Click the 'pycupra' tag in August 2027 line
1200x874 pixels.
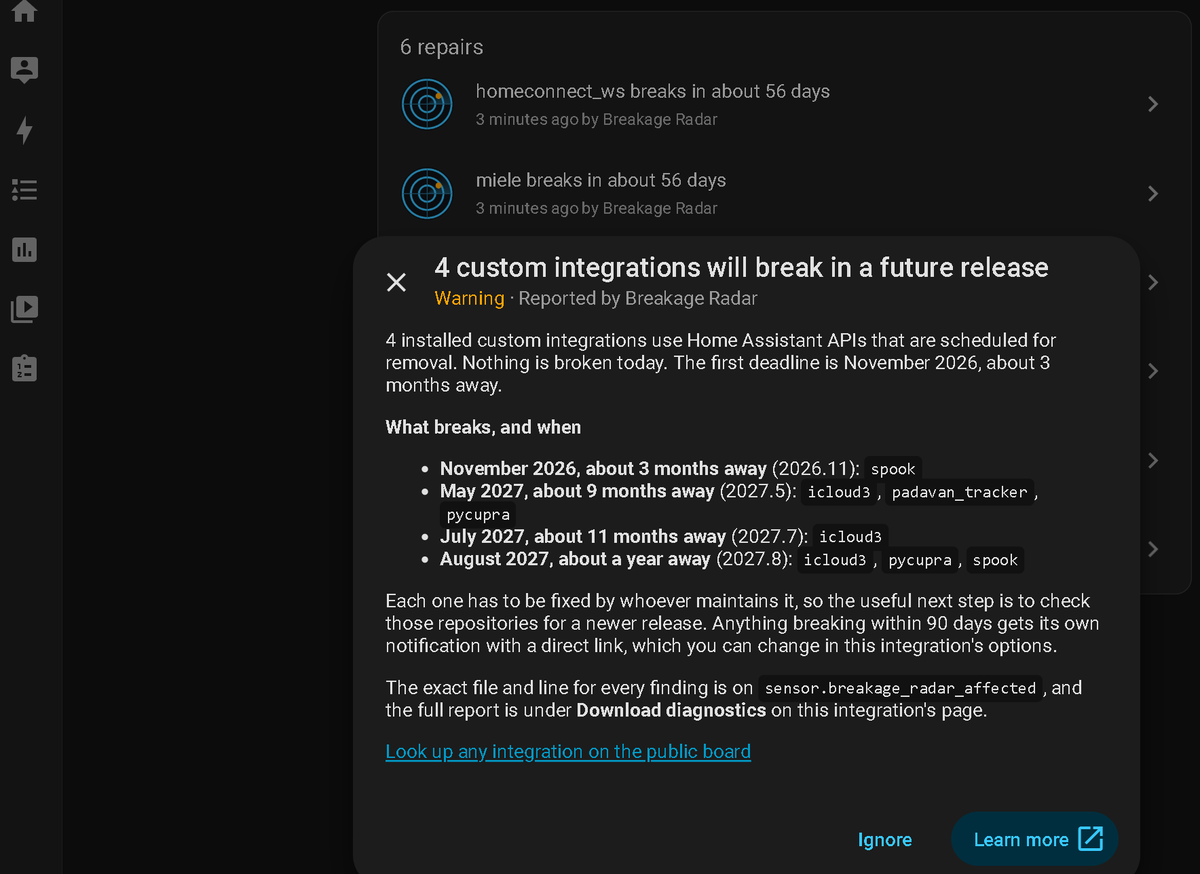pos(920,560)
